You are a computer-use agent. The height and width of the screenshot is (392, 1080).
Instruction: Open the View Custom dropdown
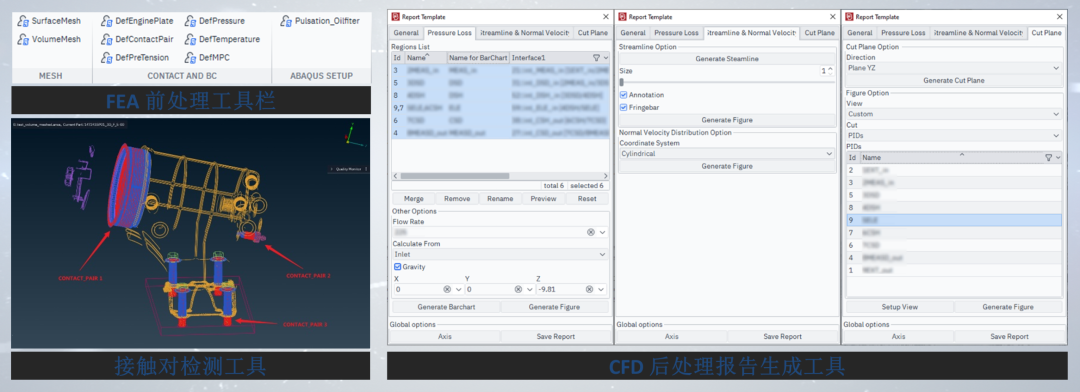click(953, 114)
